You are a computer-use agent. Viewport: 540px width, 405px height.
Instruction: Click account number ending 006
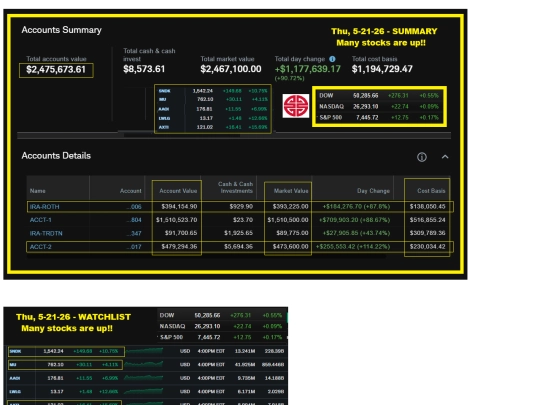(134, 207)
